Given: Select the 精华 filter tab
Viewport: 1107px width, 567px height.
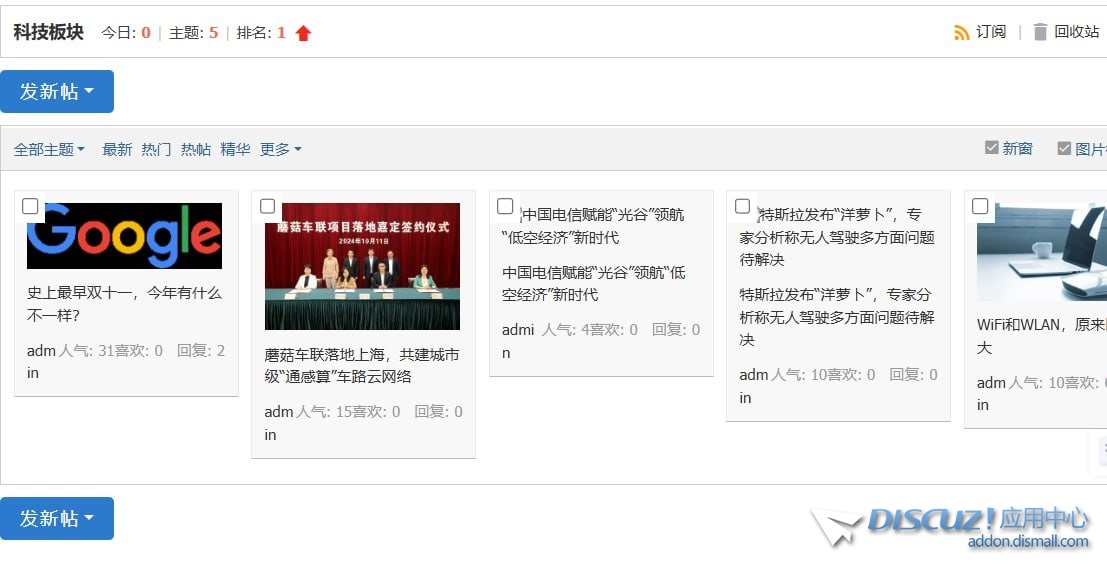Looking at the screenshot, I should pyautogui.click(x=235, y=149).
